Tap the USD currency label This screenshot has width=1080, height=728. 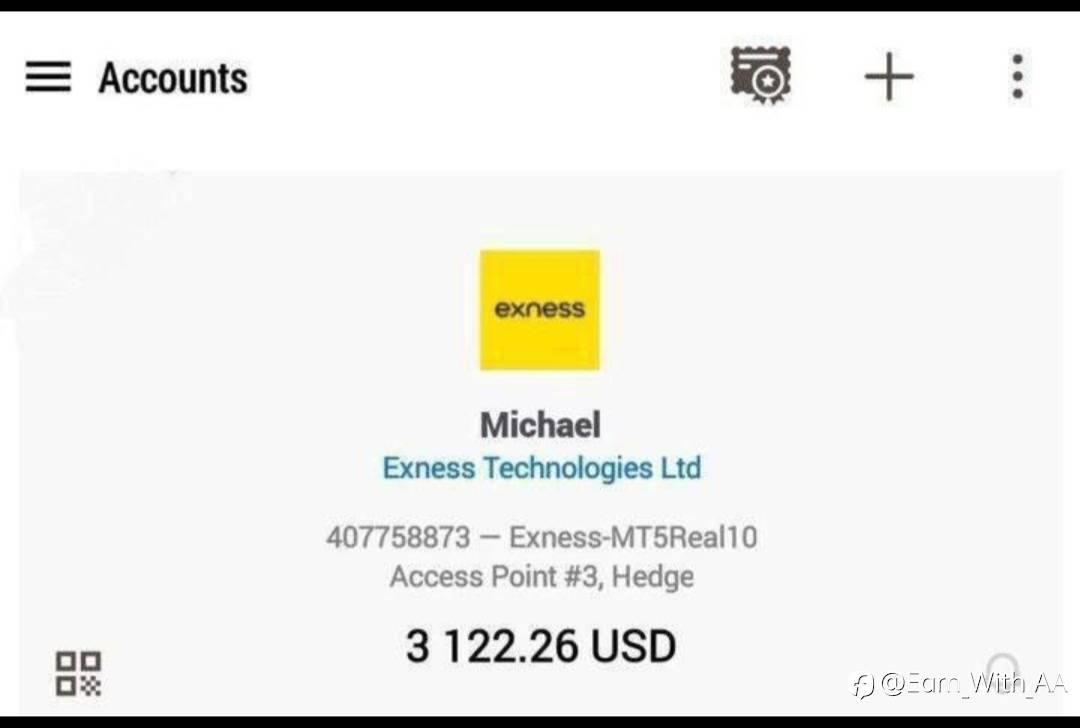633,646
